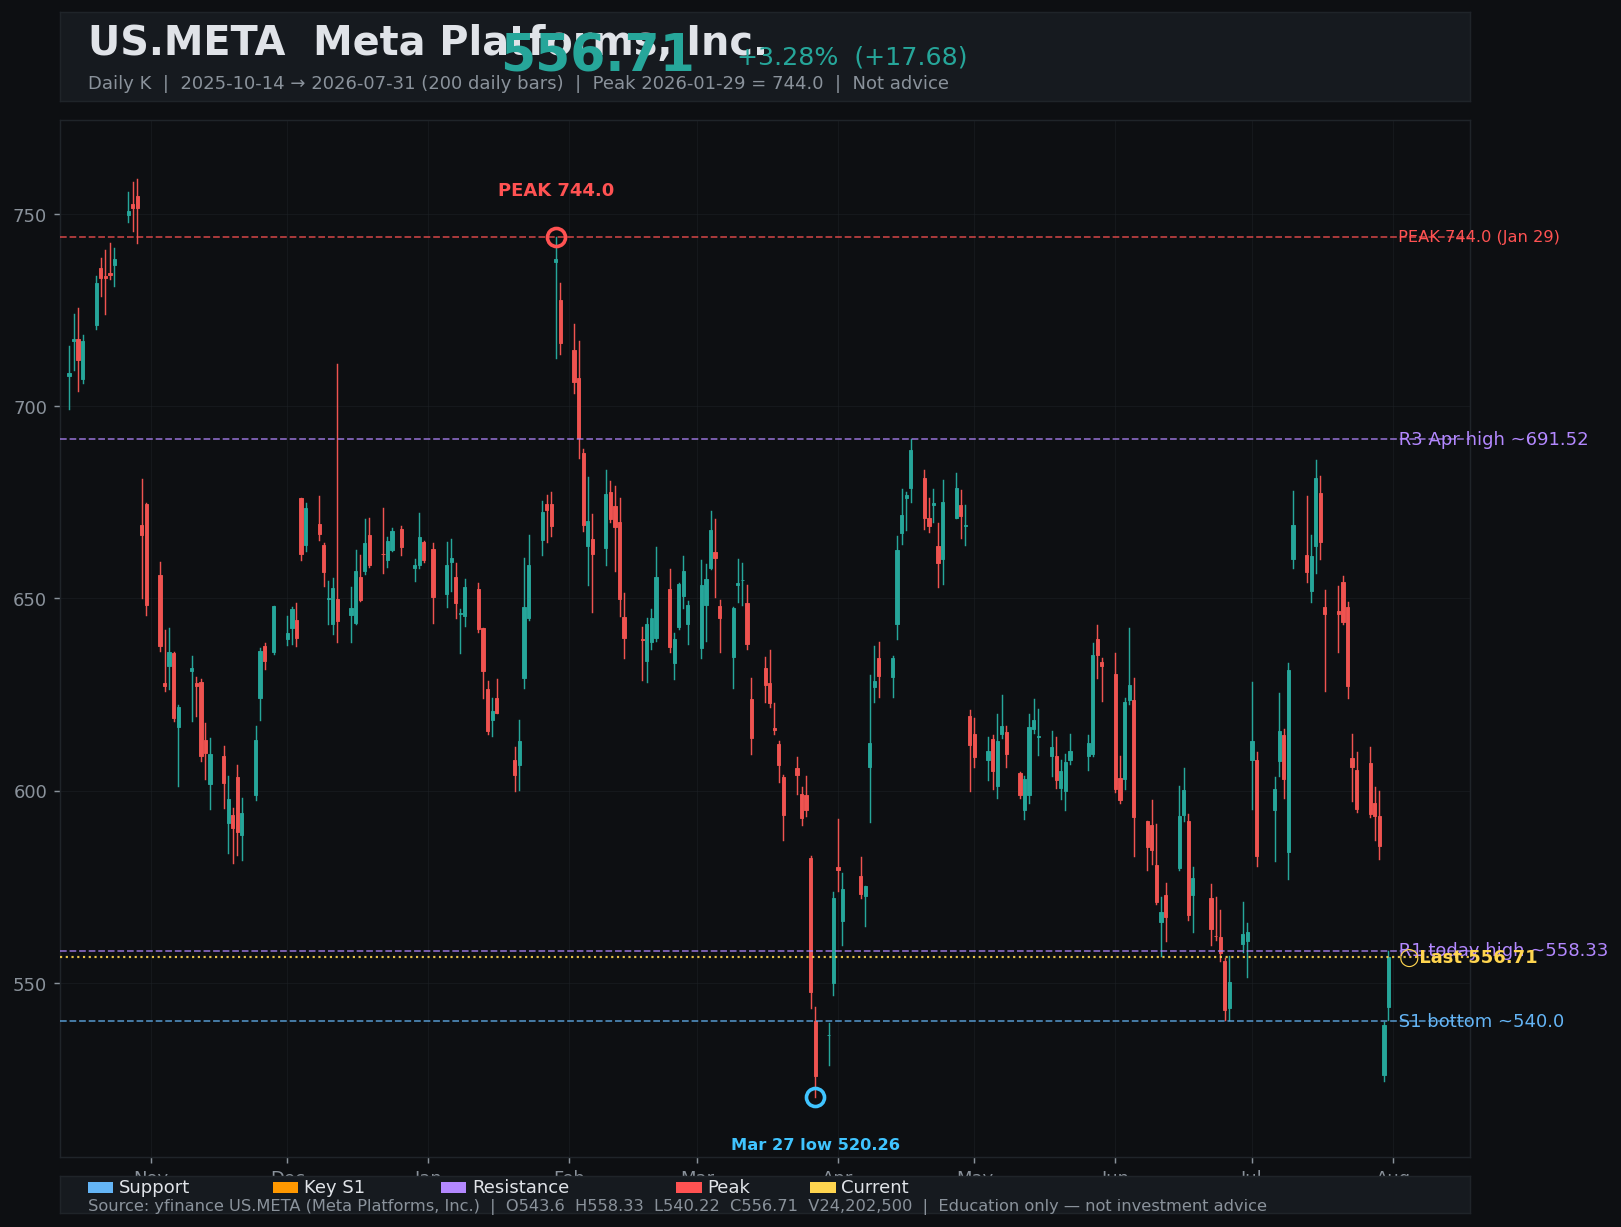
Task: Click the "Source: yfinance US.META" footer line
Action: click(677, 1206)
